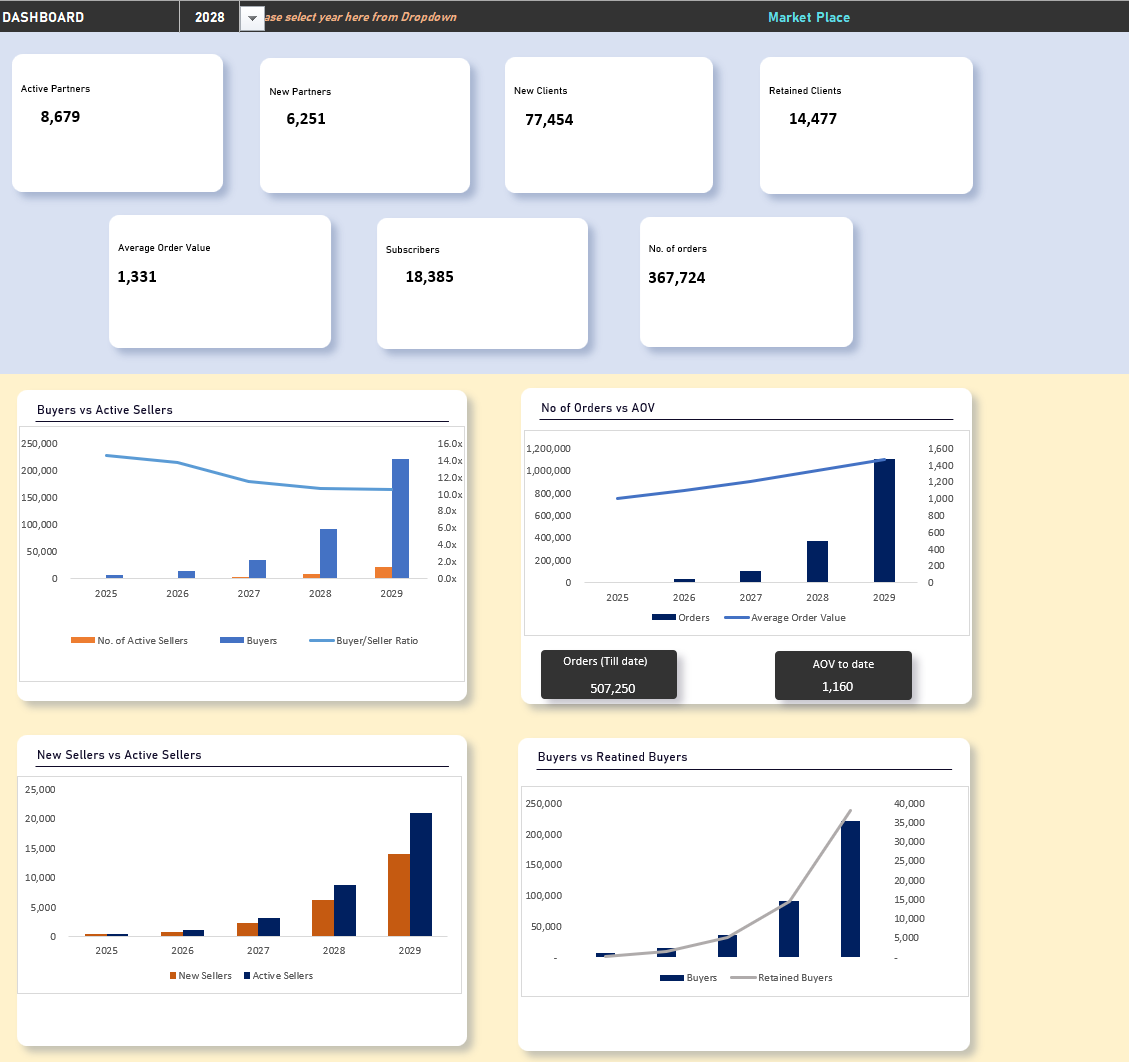Image resolution: width=1129 pixels, height=1062 pixels.
Task: Click the 2029 Active Sellers bar in New Sellers chart
Action: pos(421,875)
